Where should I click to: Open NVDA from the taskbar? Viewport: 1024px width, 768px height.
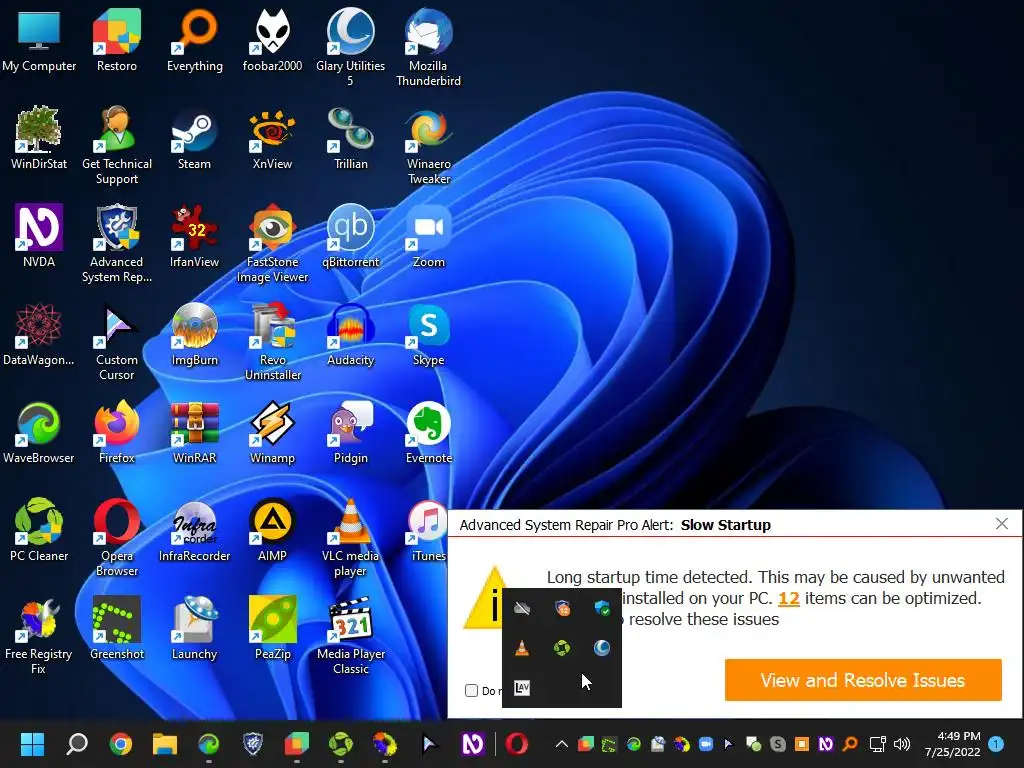coord(473,744)
